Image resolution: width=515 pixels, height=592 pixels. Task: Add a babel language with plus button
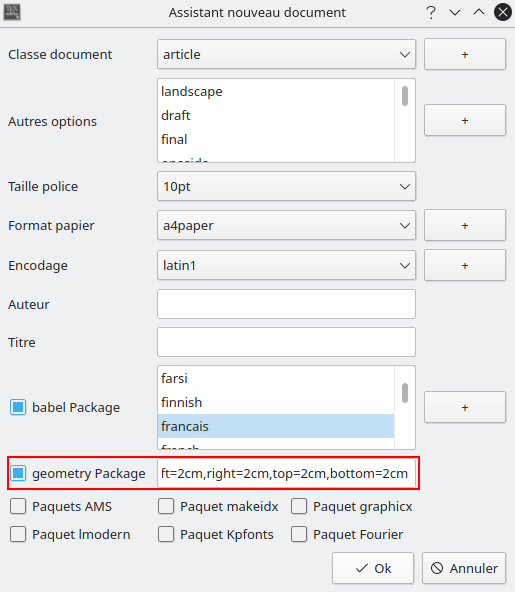point(465,407)
